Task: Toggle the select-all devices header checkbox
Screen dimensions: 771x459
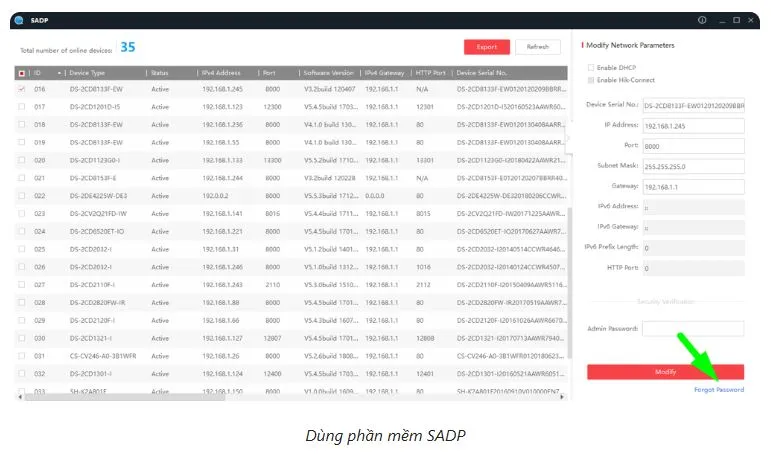Action: click(22, 73)
